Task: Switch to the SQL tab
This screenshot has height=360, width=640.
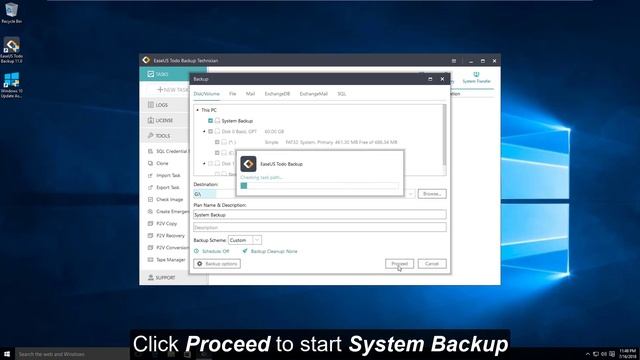Action: click(x=342, y=94)
